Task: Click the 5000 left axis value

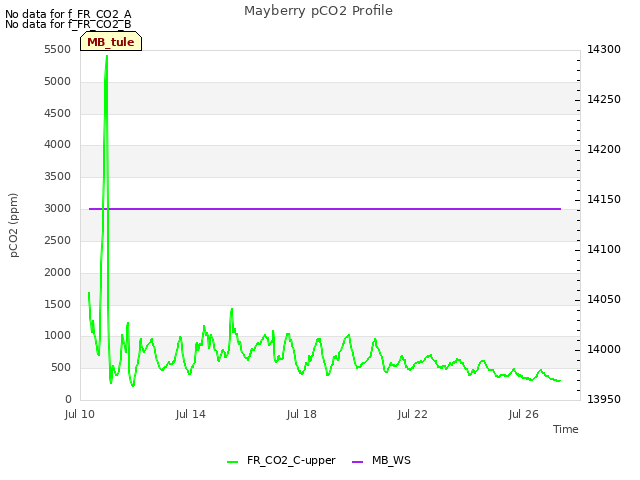Action: pyautogui.click(x=58, y=81)
